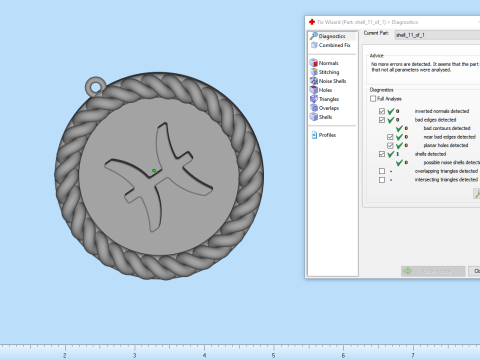Click the bad contours detected result
480x360 pixels.
point(447,128)
